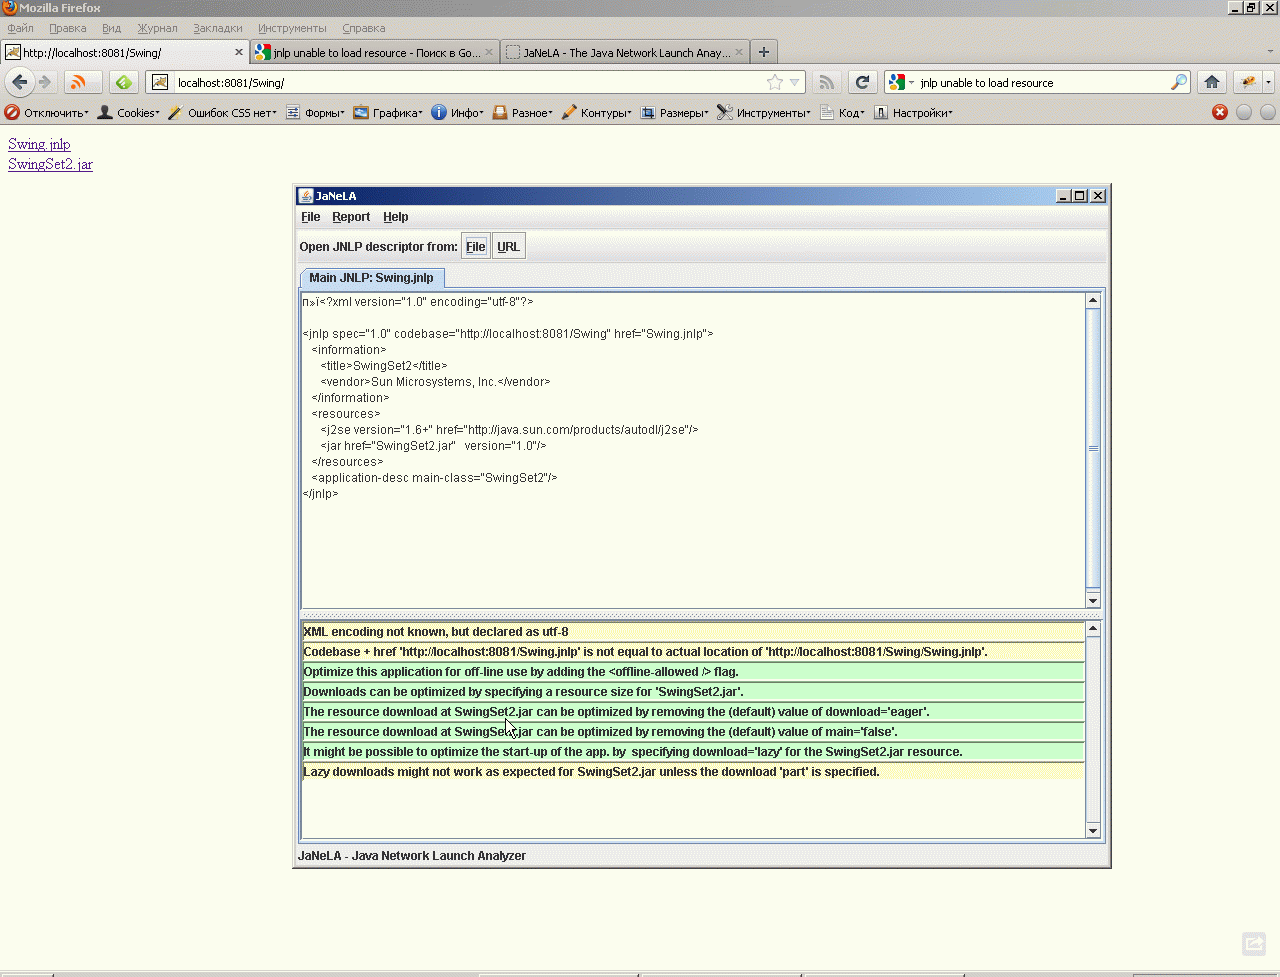
Task: Open Firefox Справка menu
Action: point(363,28)
